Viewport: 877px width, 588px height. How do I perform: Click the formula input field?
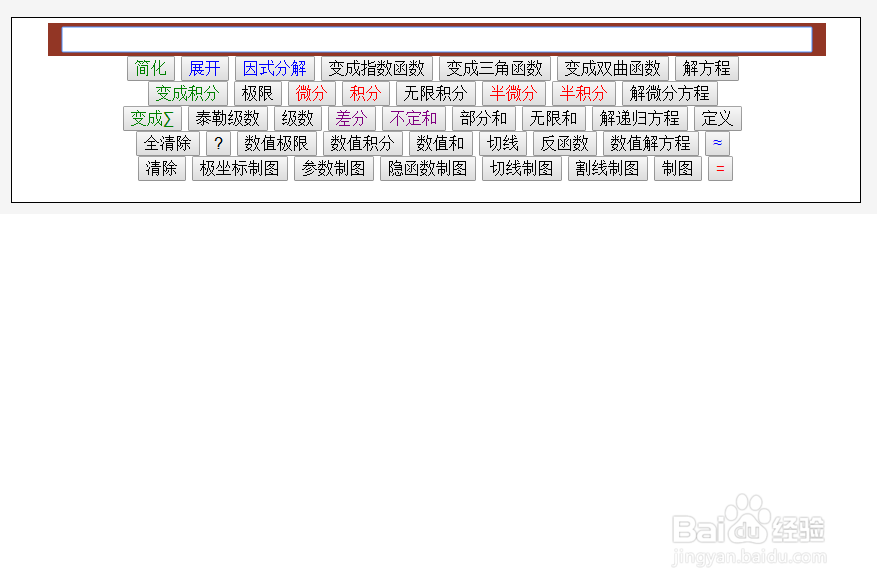click(436, 40)
